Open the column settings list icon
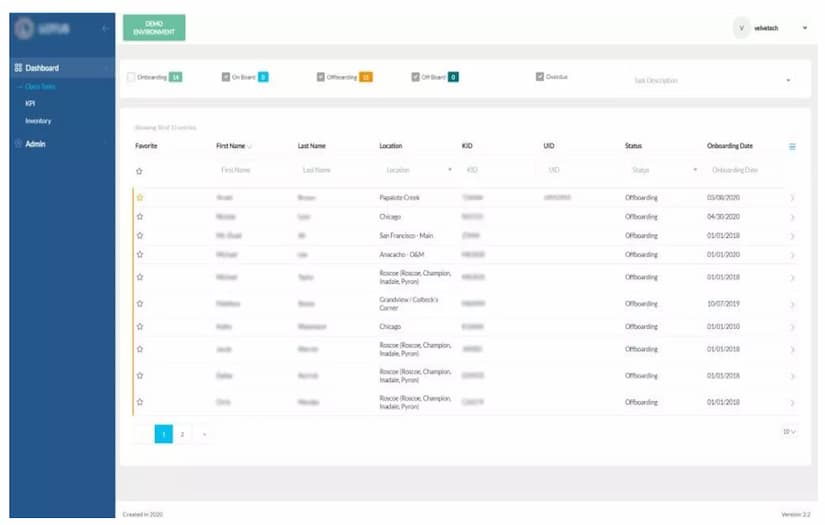 (792, 146)
